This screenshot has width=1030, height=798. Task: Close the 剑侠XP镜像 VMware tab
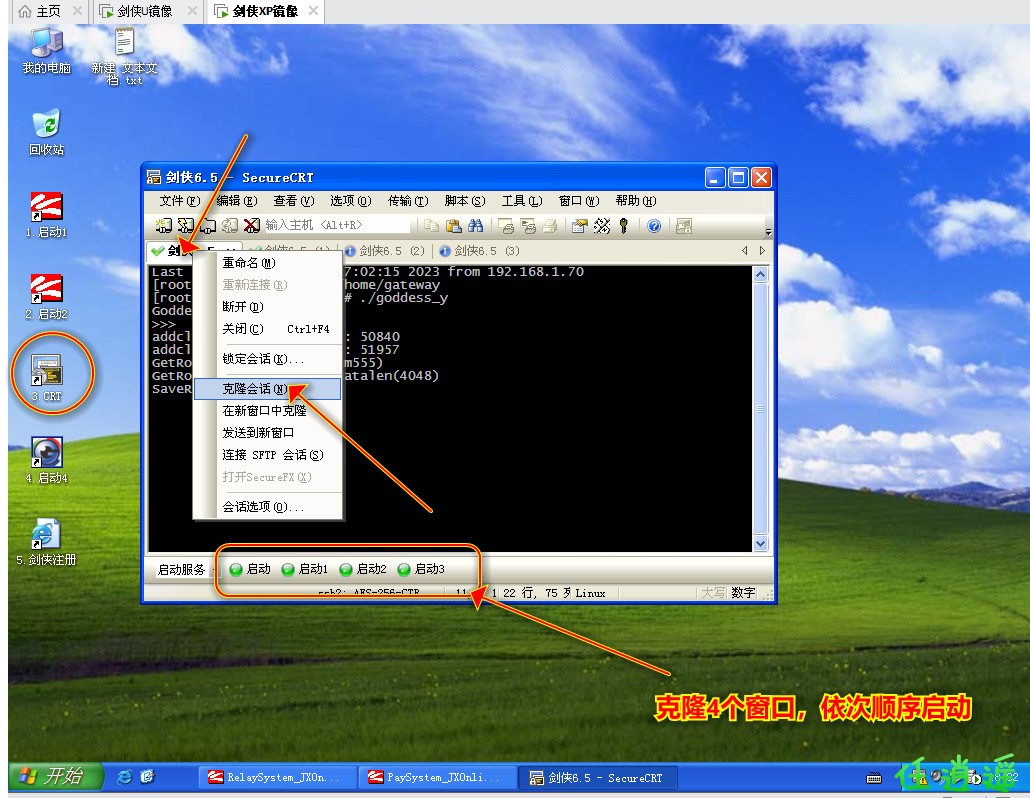click(x=313, y=11)
